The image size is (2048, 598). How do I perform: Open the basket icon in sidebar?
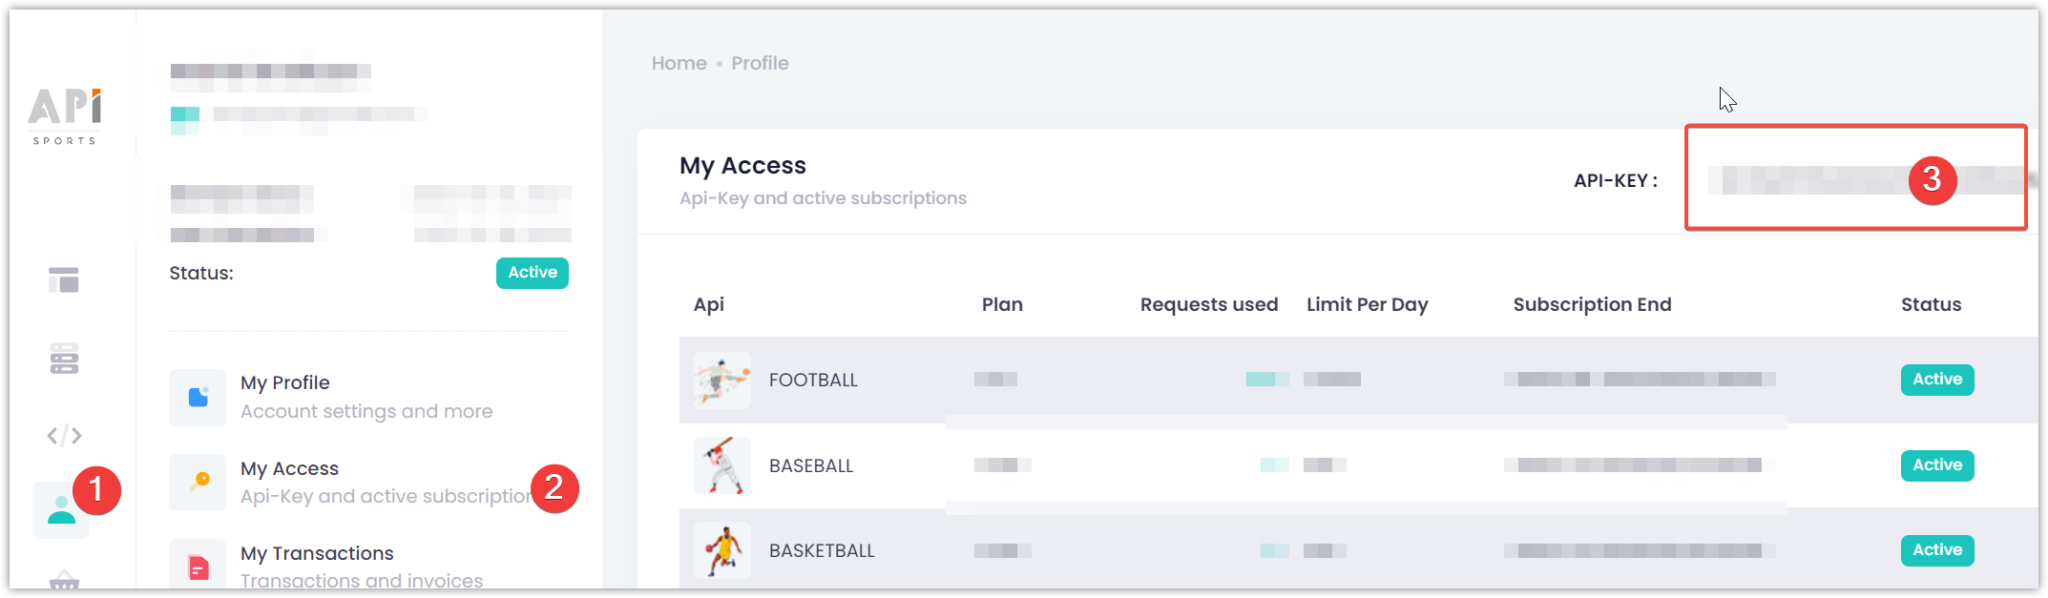coord(64,580)
